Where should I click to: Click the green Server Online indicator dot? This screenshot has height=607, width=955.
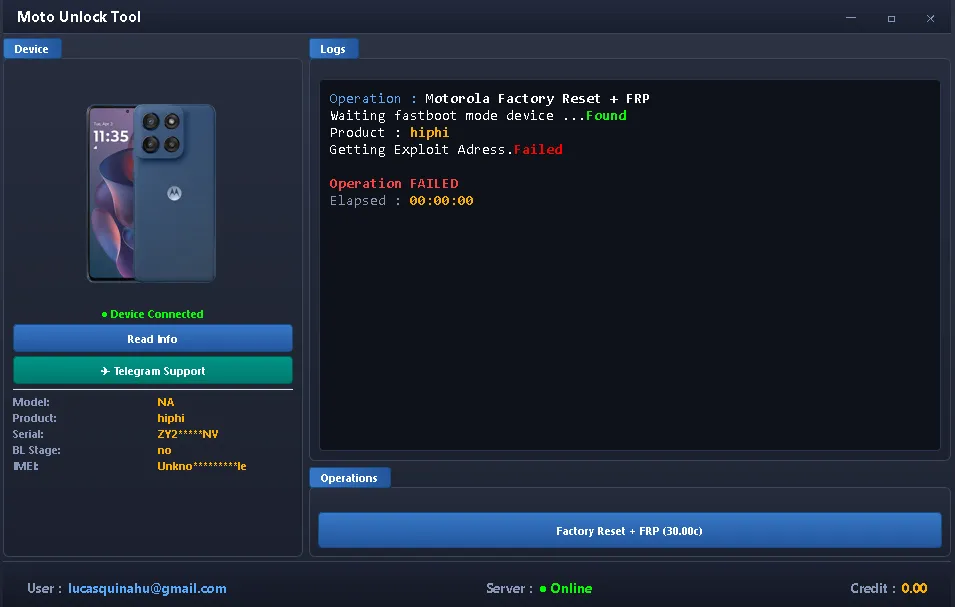(543, 589)
